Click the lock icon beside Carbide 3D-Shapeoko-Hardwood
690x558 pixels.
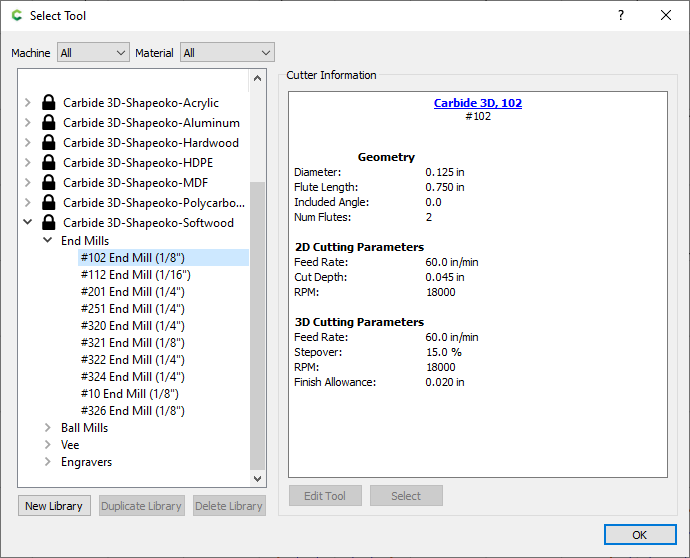(x=48, y=143)
